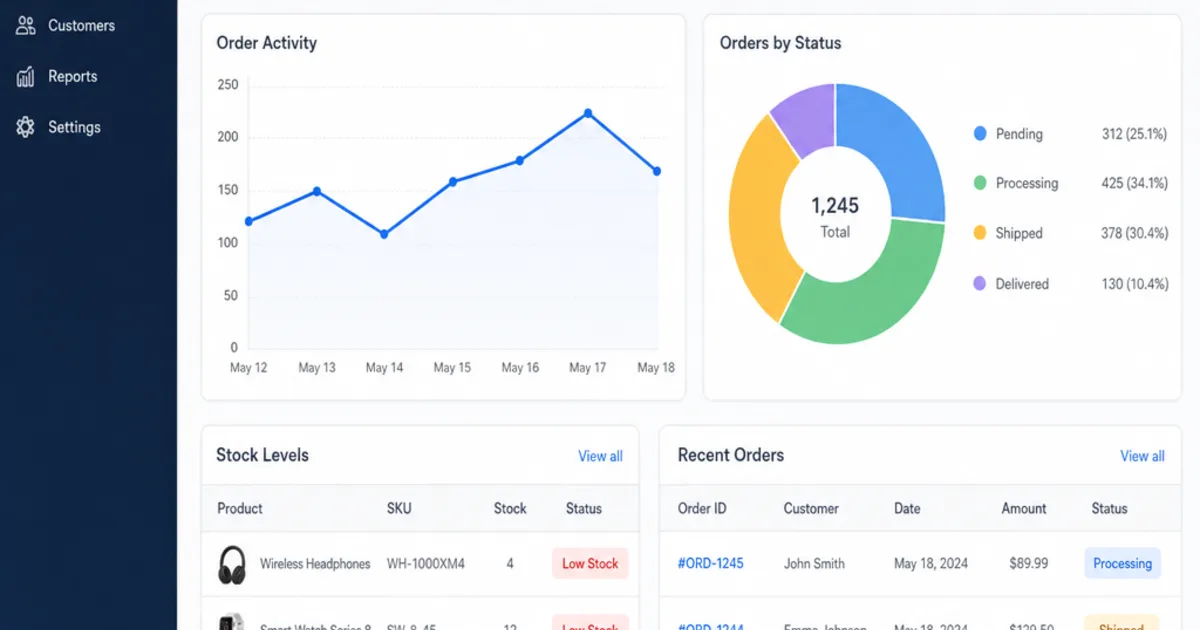Viewport: 1200px width, 630px height.
Task: Click the blue Pending legend dot
Action: [980, 133]
